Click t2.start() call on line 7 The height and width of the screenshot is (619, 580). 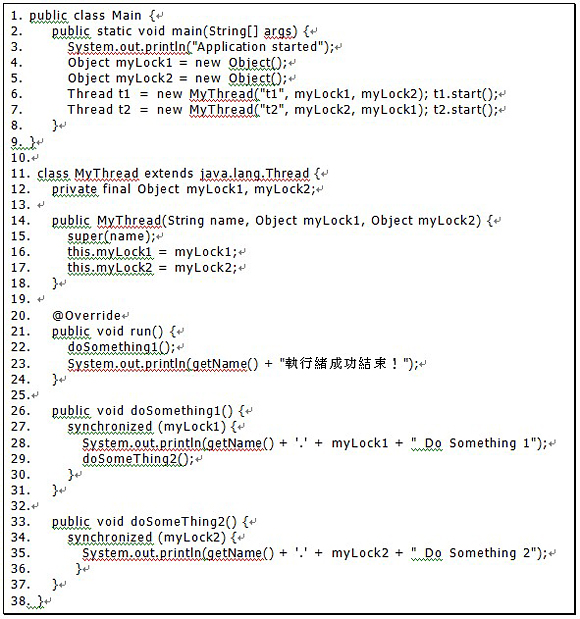466,110
